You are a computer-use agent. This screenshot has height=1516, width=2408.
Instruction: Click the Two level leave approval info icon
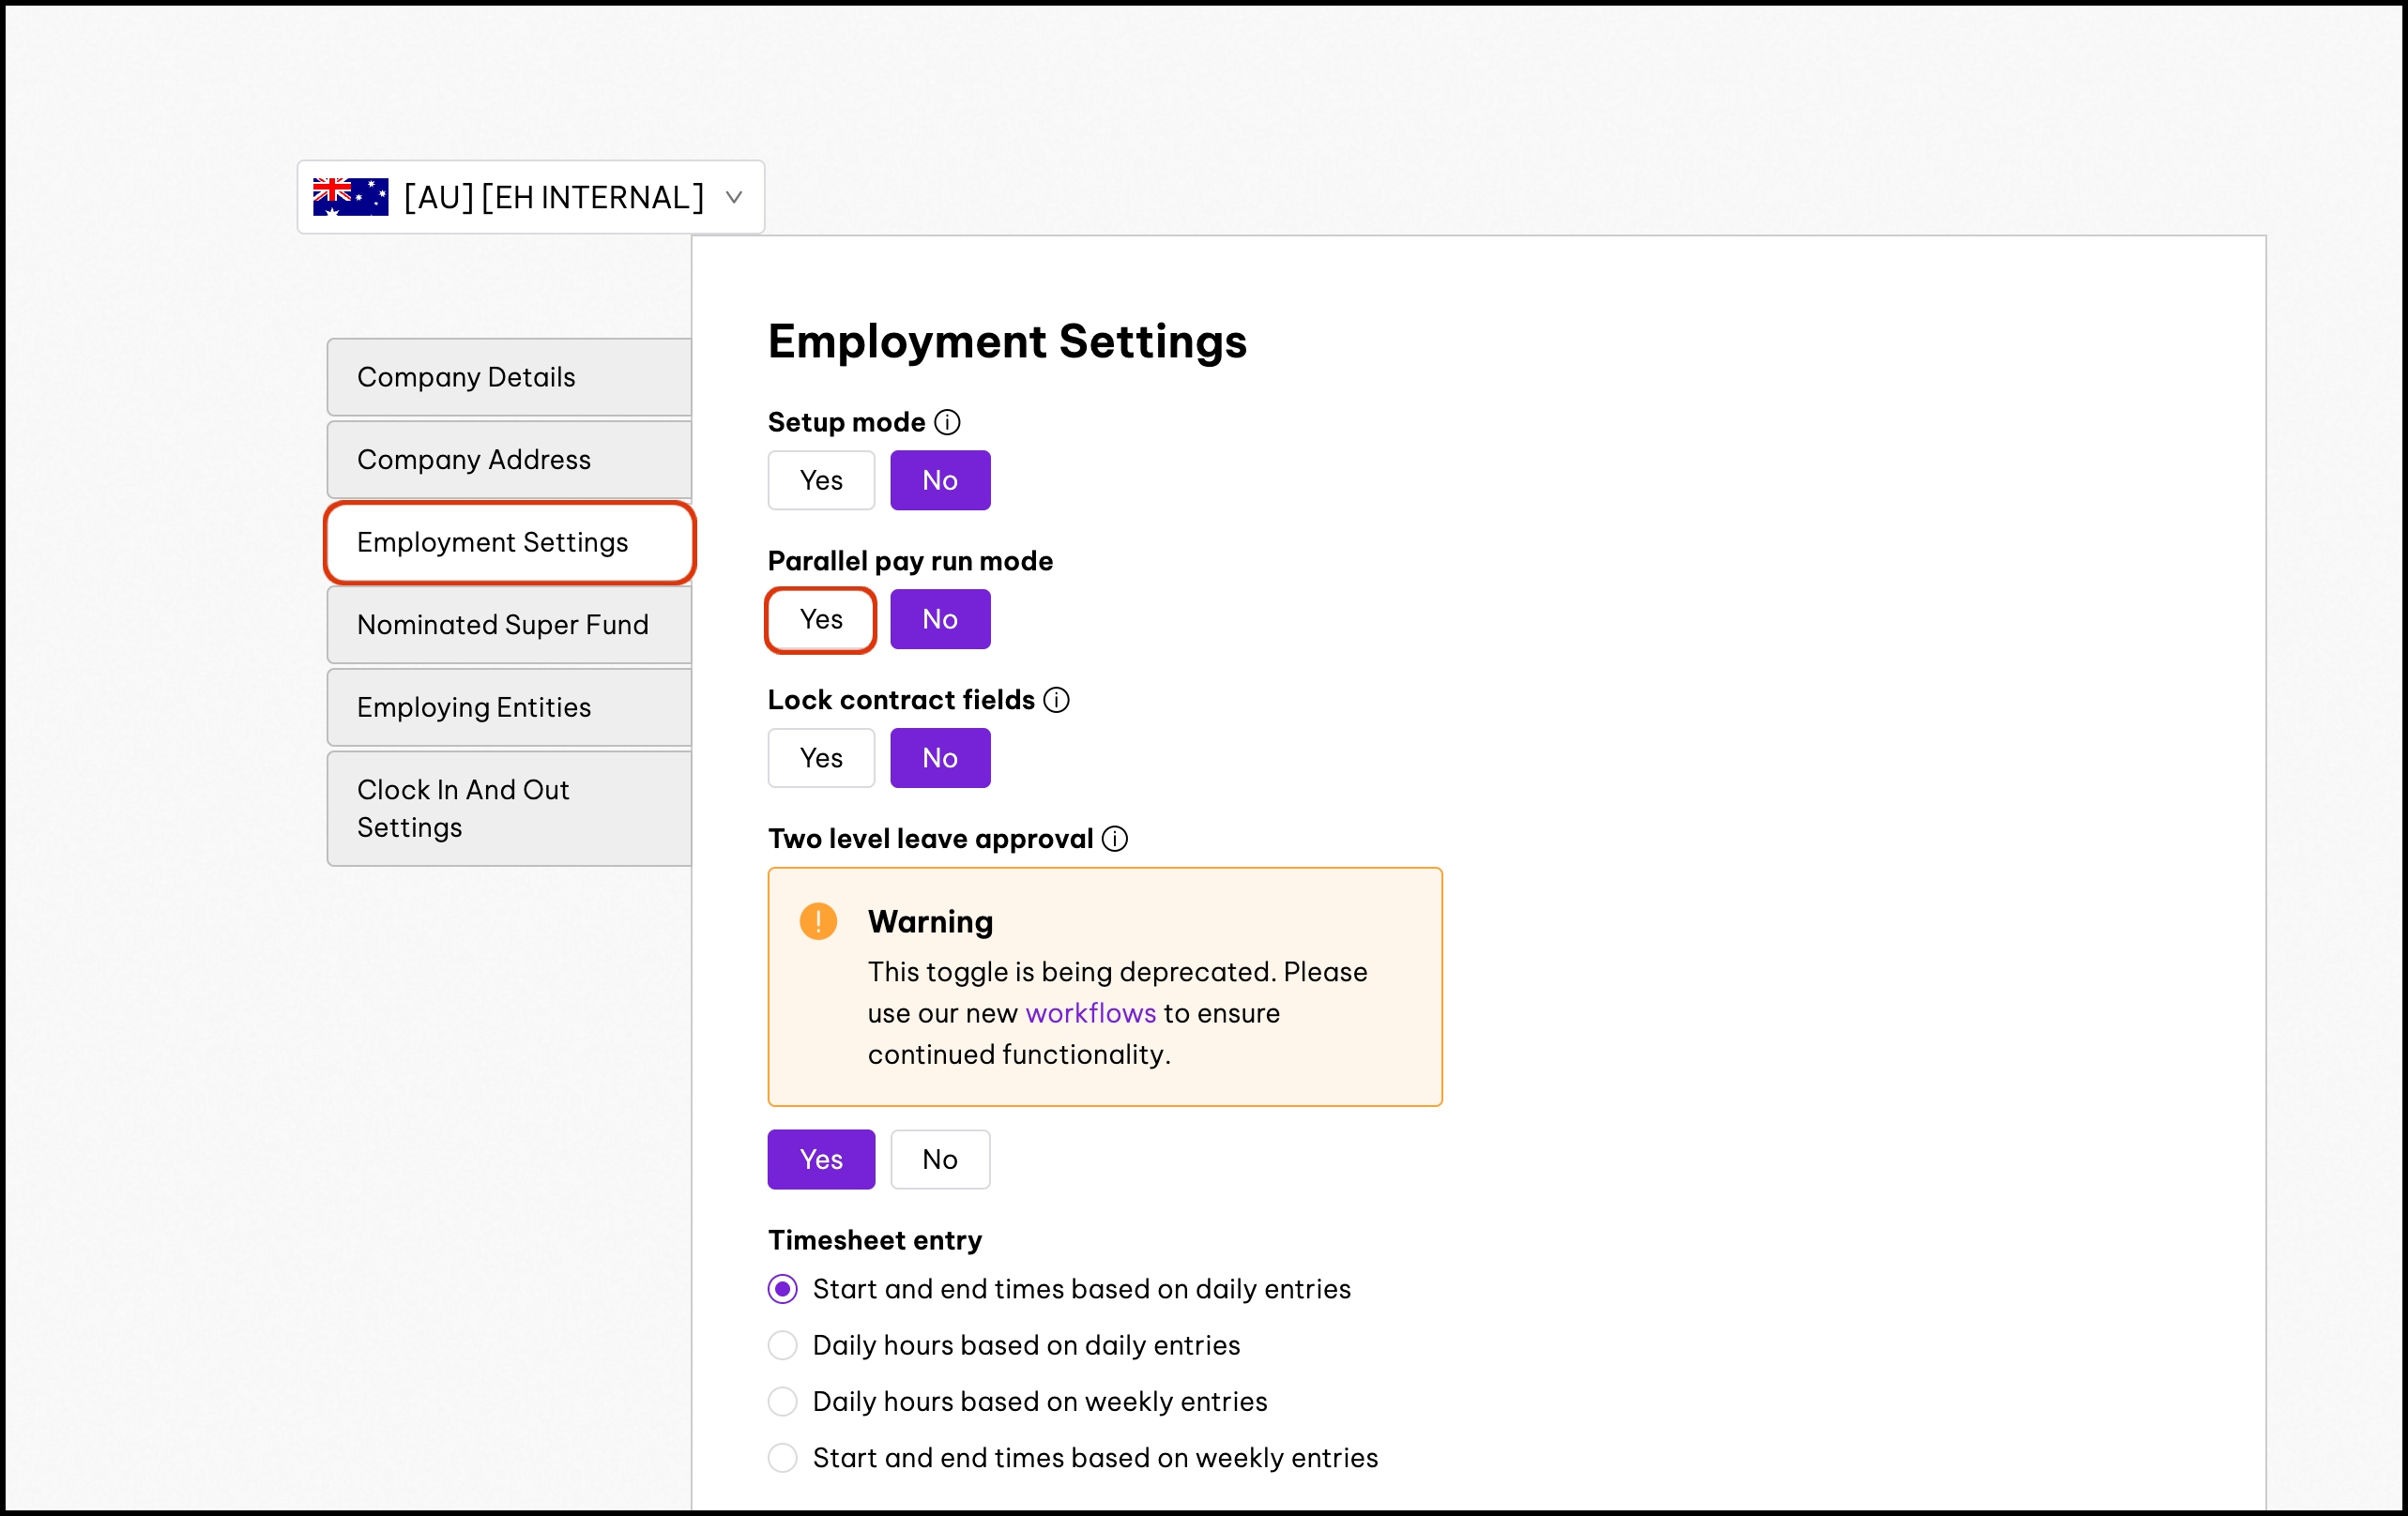click(1115, 839)
